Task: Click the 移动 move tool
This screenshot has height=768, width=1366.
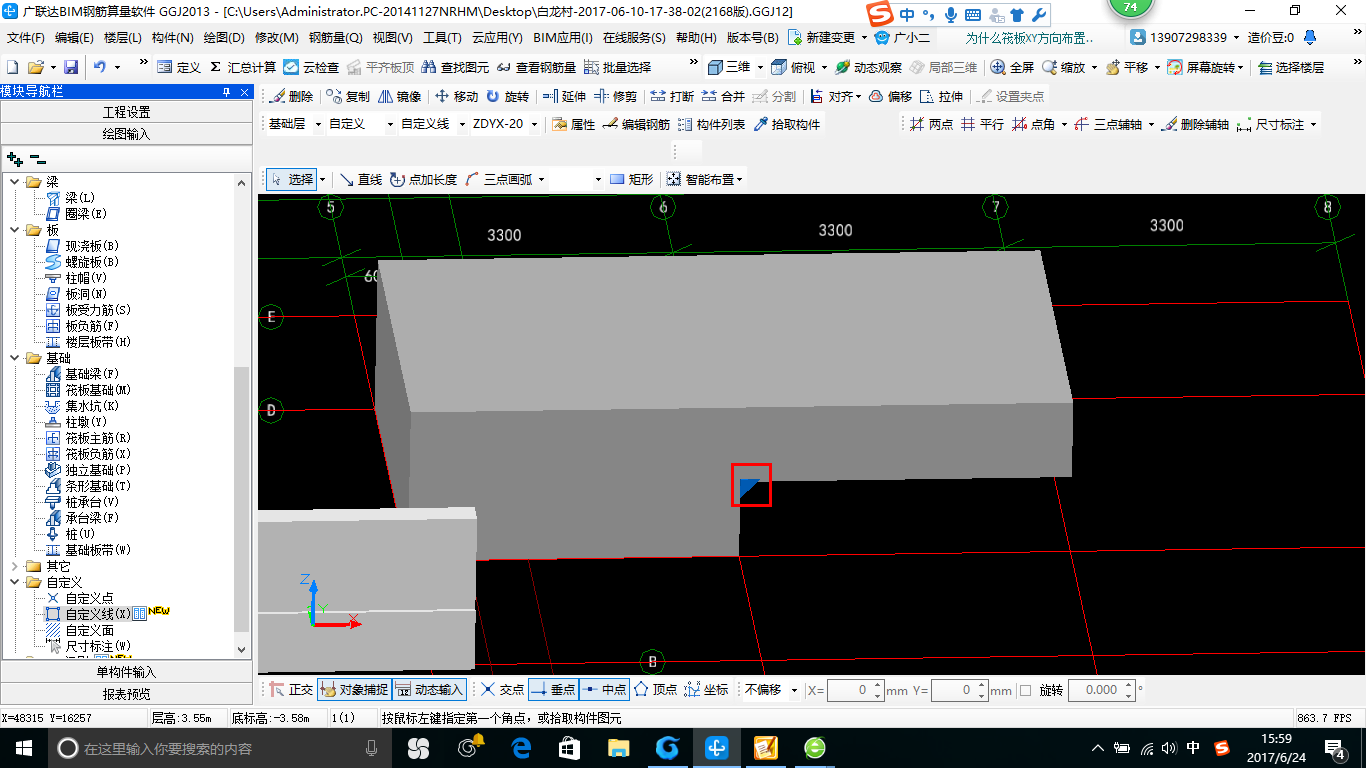Action: (x=456, y=97)
